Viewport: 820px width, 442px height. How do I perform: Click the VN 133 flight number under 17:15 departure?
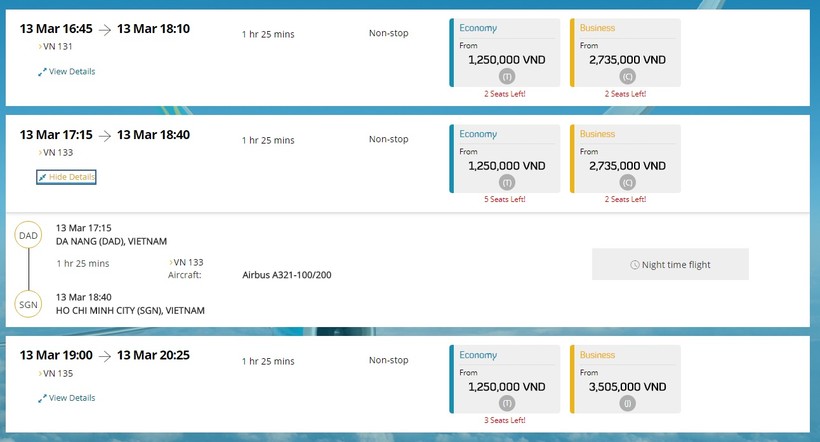click(x=56, y=152)
